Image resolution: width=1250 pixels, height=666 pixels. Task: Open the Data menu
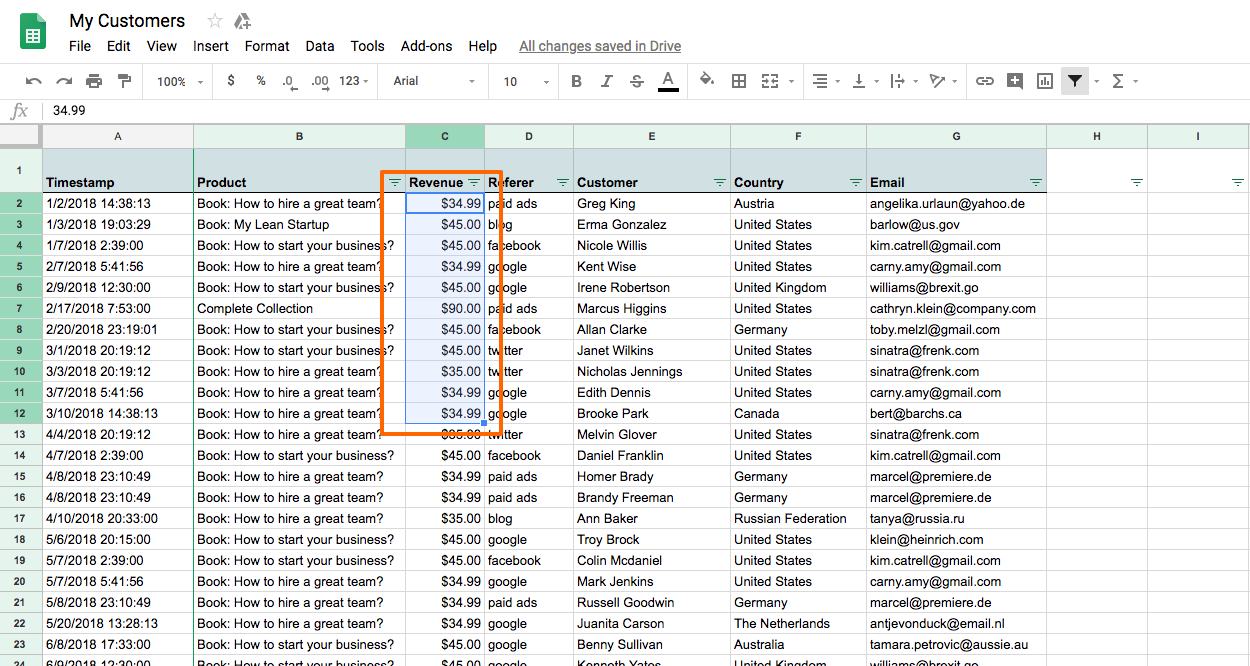tap(320, 46)
